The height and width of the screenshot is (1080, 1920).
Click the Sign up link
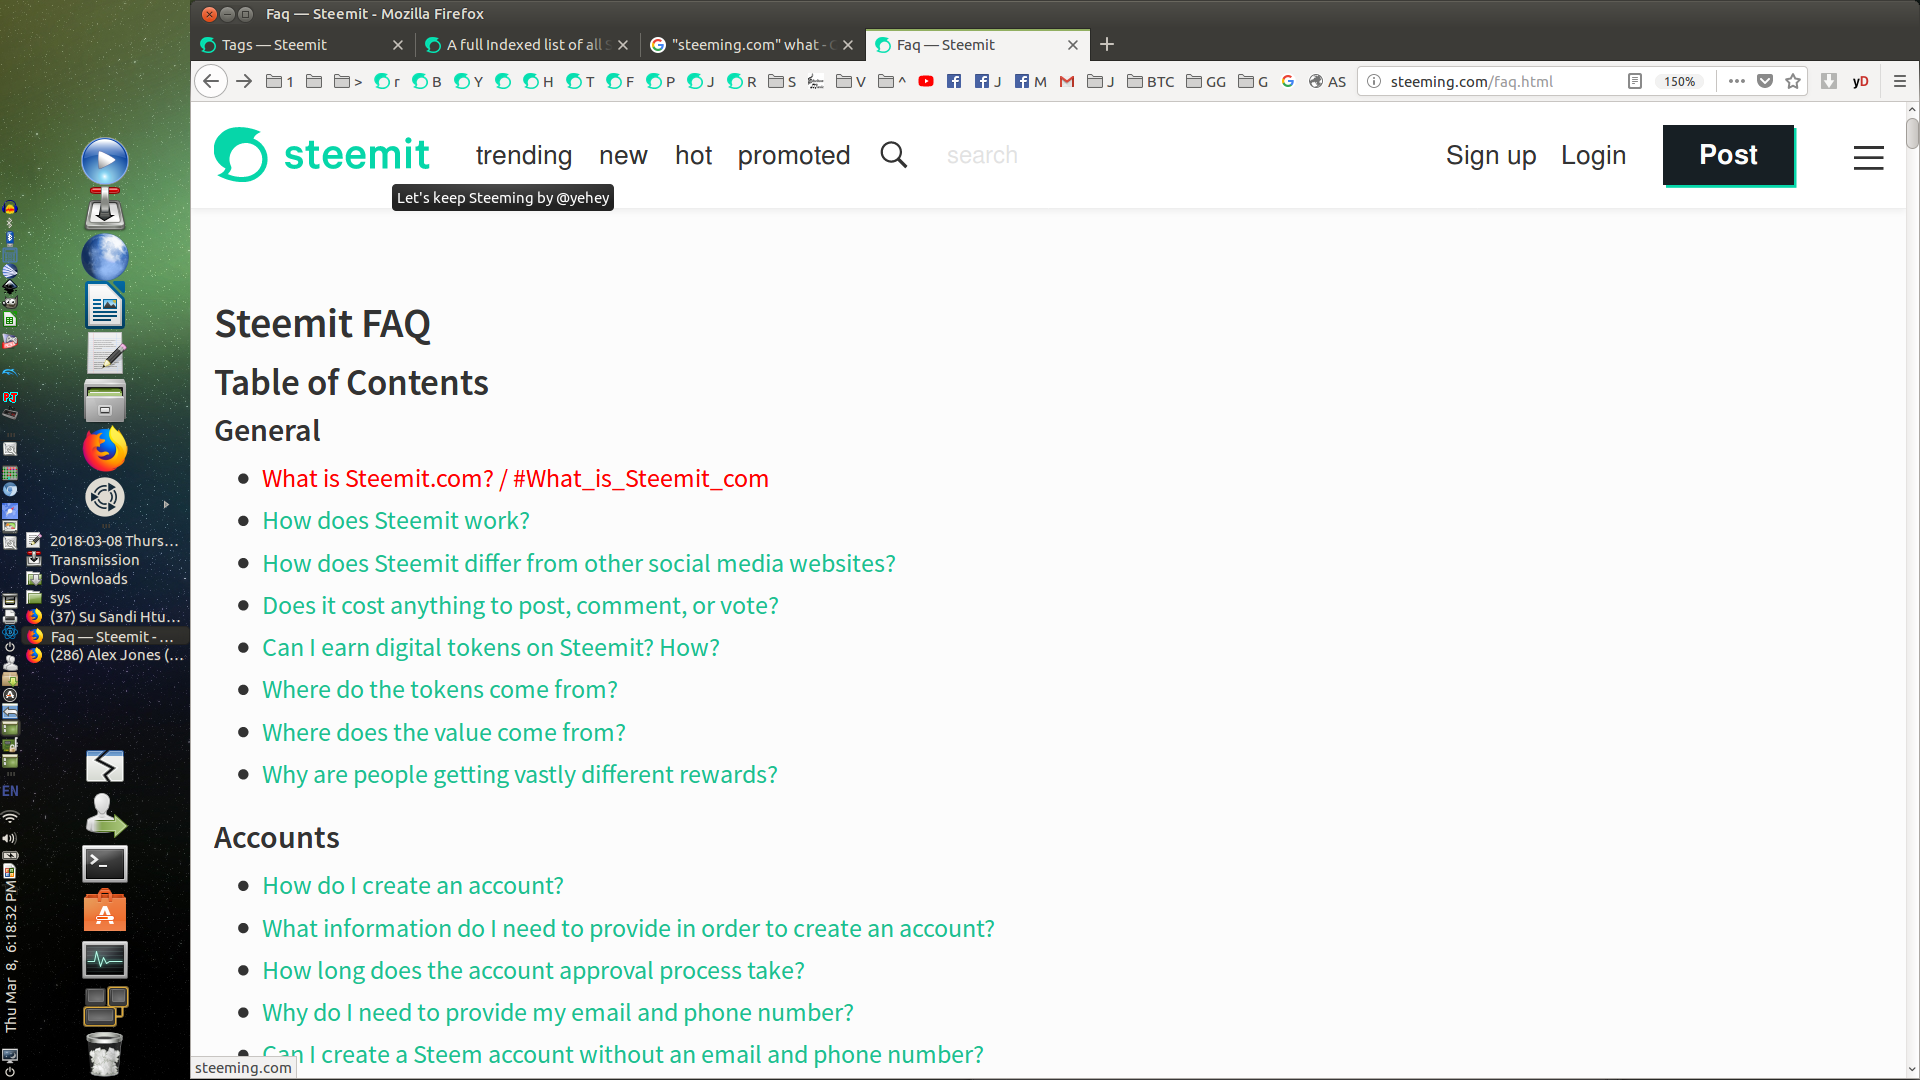click(1491, 156)
